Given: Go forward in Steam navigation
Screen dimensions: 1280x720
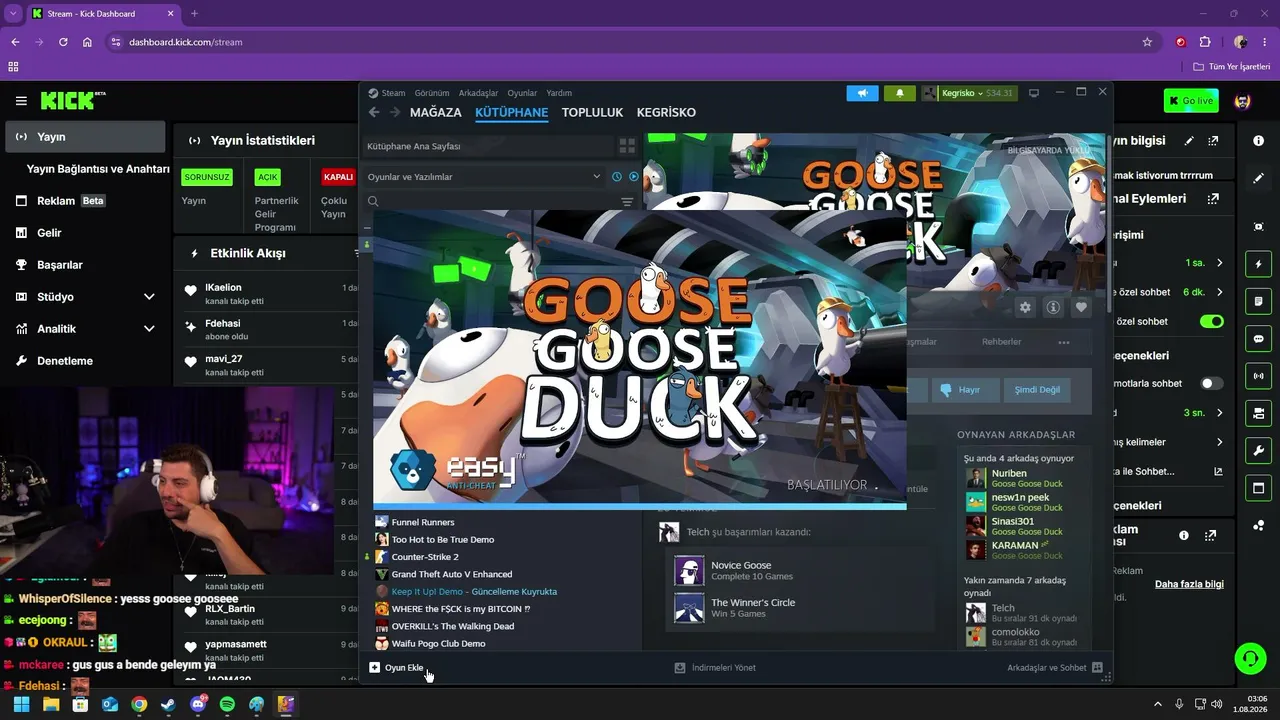Looking at the screenshot, I should 395,112.
